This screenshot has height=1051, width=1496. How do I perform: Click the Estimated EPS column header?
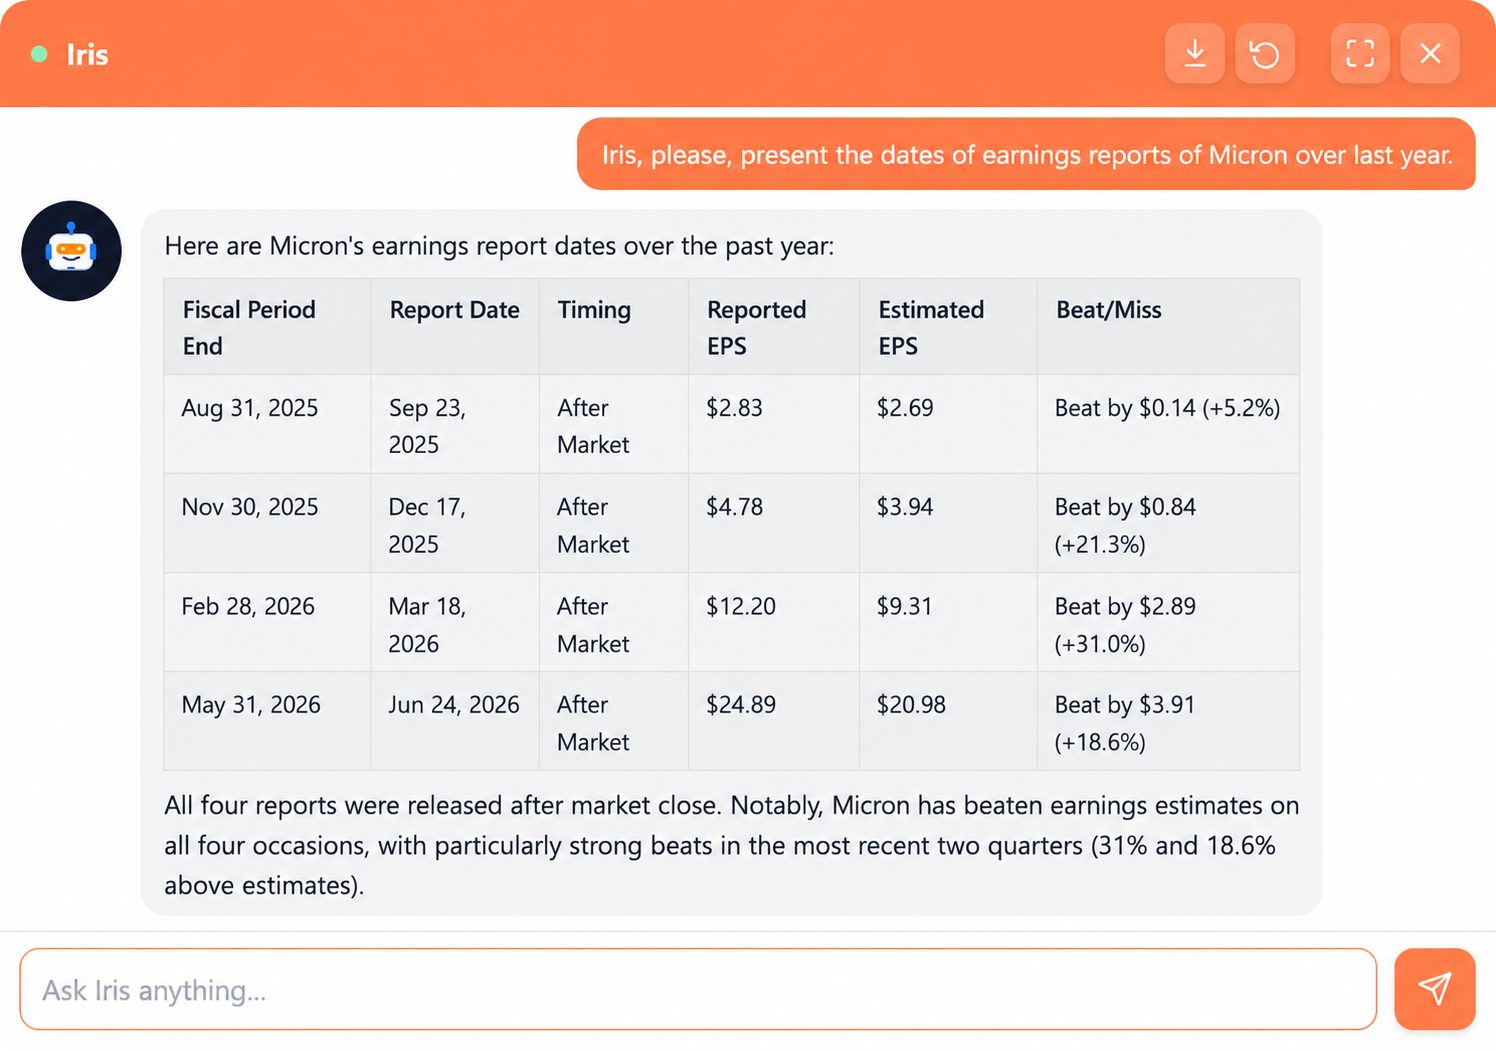click(948, 327)
